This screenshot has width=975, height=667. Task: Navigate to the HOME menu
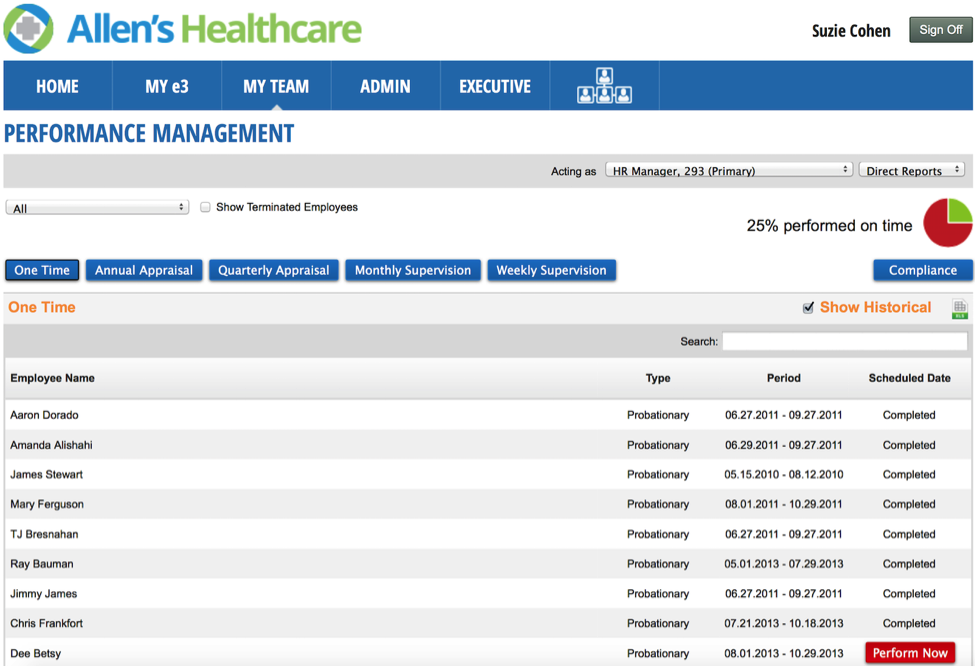(x=57, y=86)
